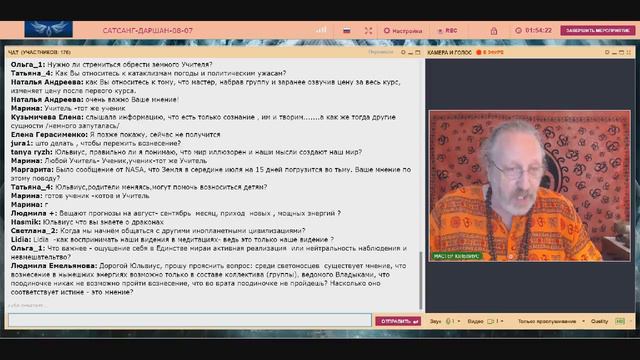Screen dimensions: 640x360
Task: Click Людмила +'s message about август-сентябрь прогнозы
Action: pos(176,213)
